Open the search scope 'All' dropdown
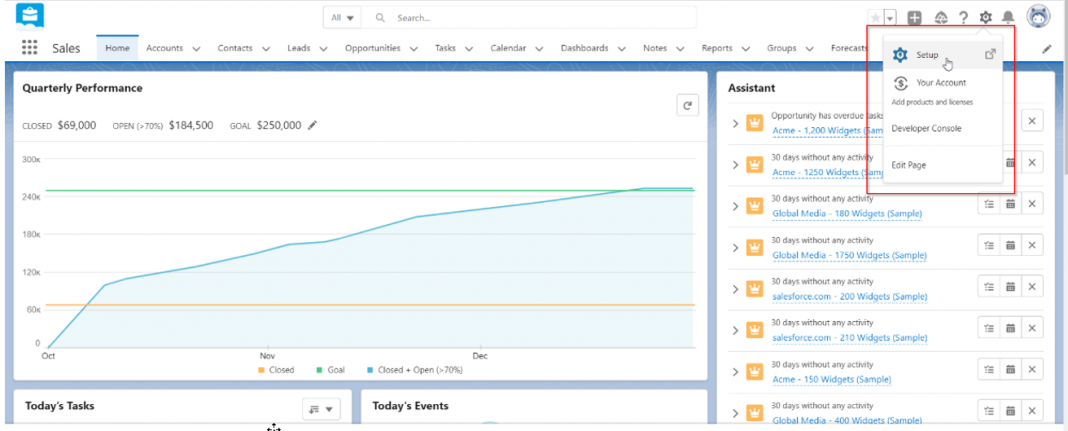The height and width of the screenshot is (431, 1068). [x=343, y=18]
